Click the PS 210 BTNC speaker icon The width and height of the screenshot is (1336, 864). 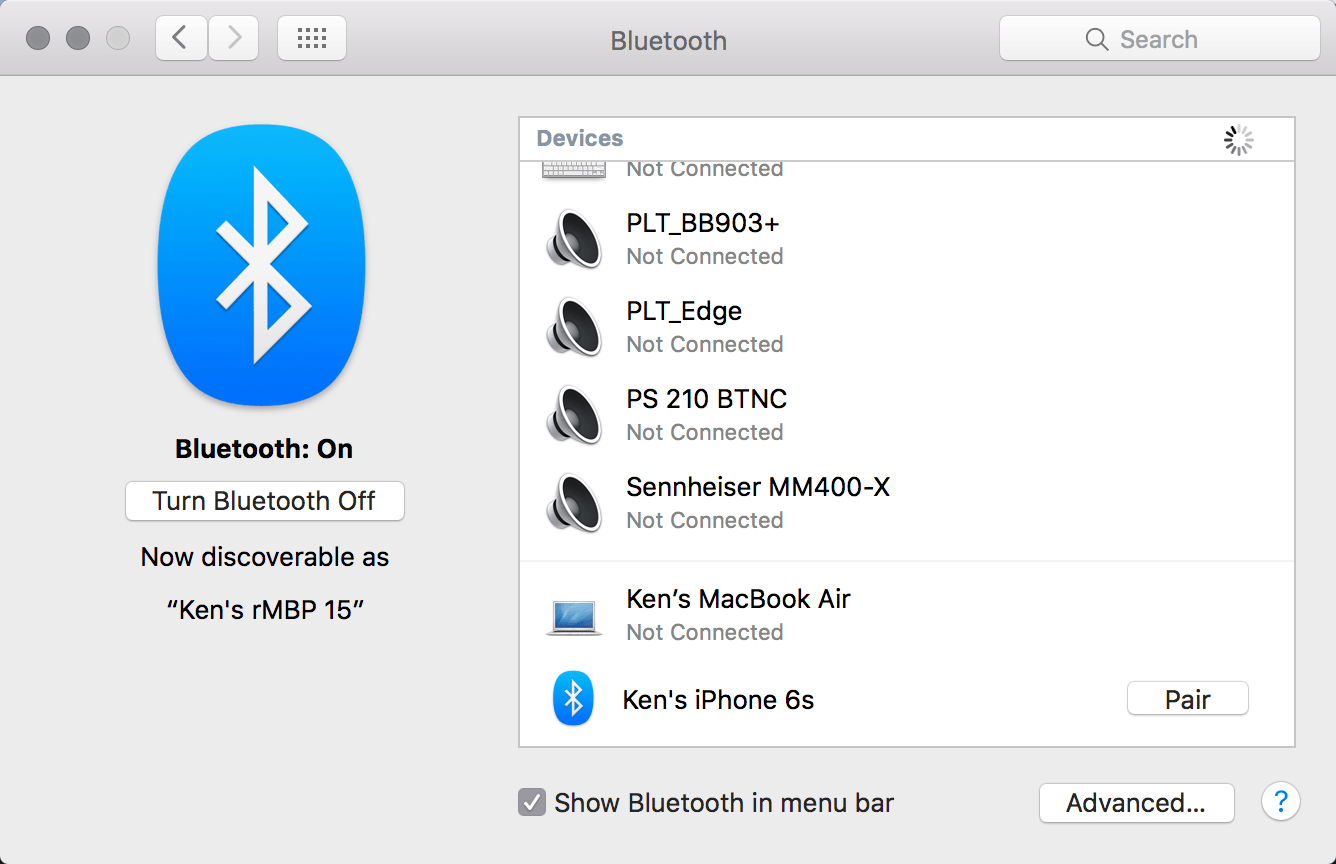tap(574, 415)
